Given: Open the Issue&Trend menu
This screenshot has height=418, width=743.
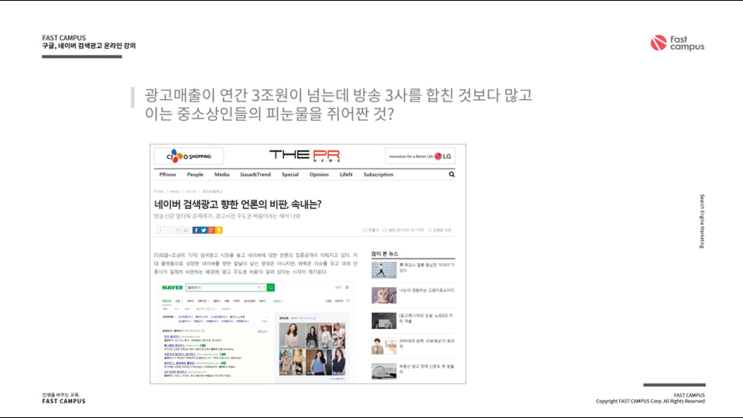Looking at the screenshot, I should tap(255, 174).
